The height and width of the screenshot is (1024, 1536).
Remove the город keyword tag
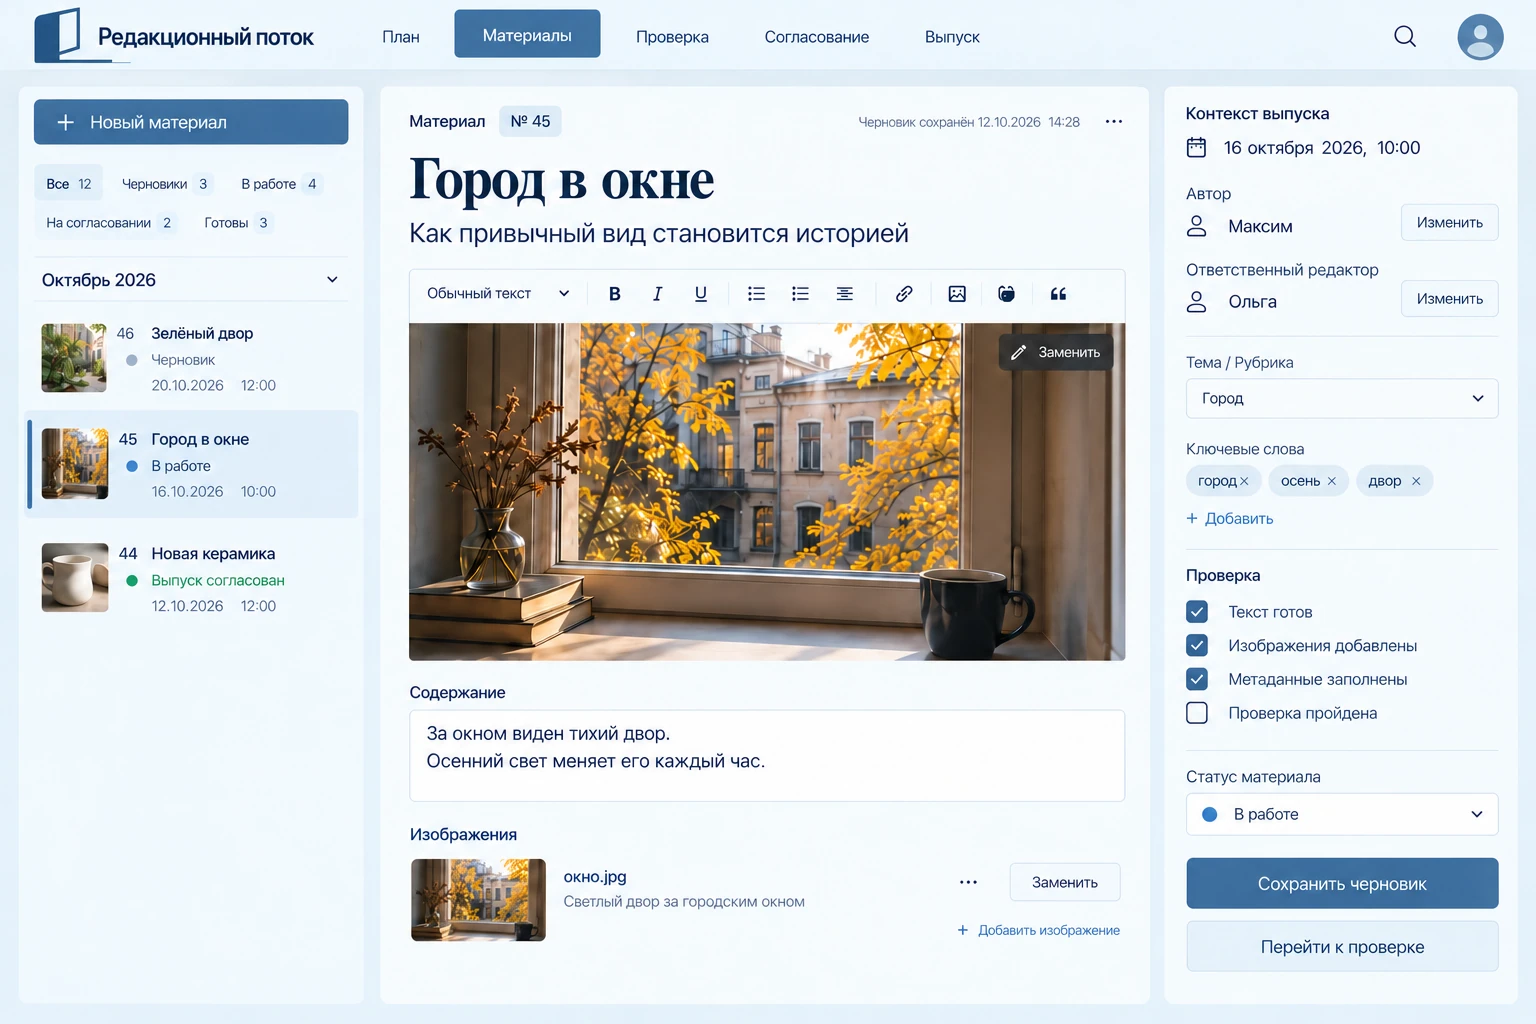click(x=1244, y=481)
